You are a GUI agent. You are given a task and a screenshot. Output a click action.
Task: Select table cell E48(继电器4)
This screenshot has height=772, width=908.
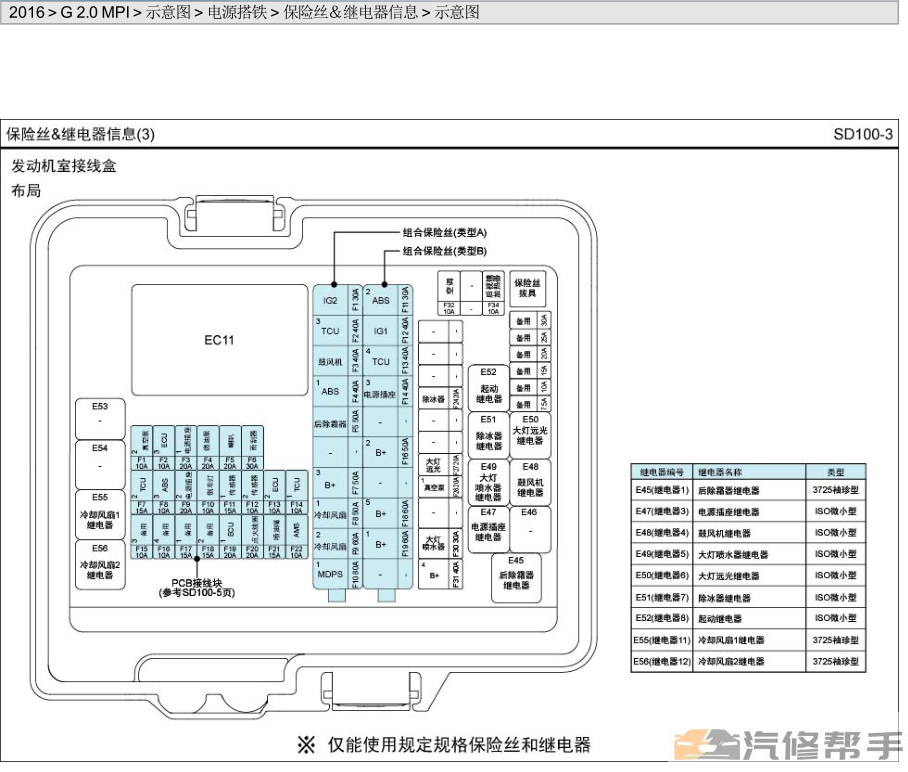tap(662, 533)
